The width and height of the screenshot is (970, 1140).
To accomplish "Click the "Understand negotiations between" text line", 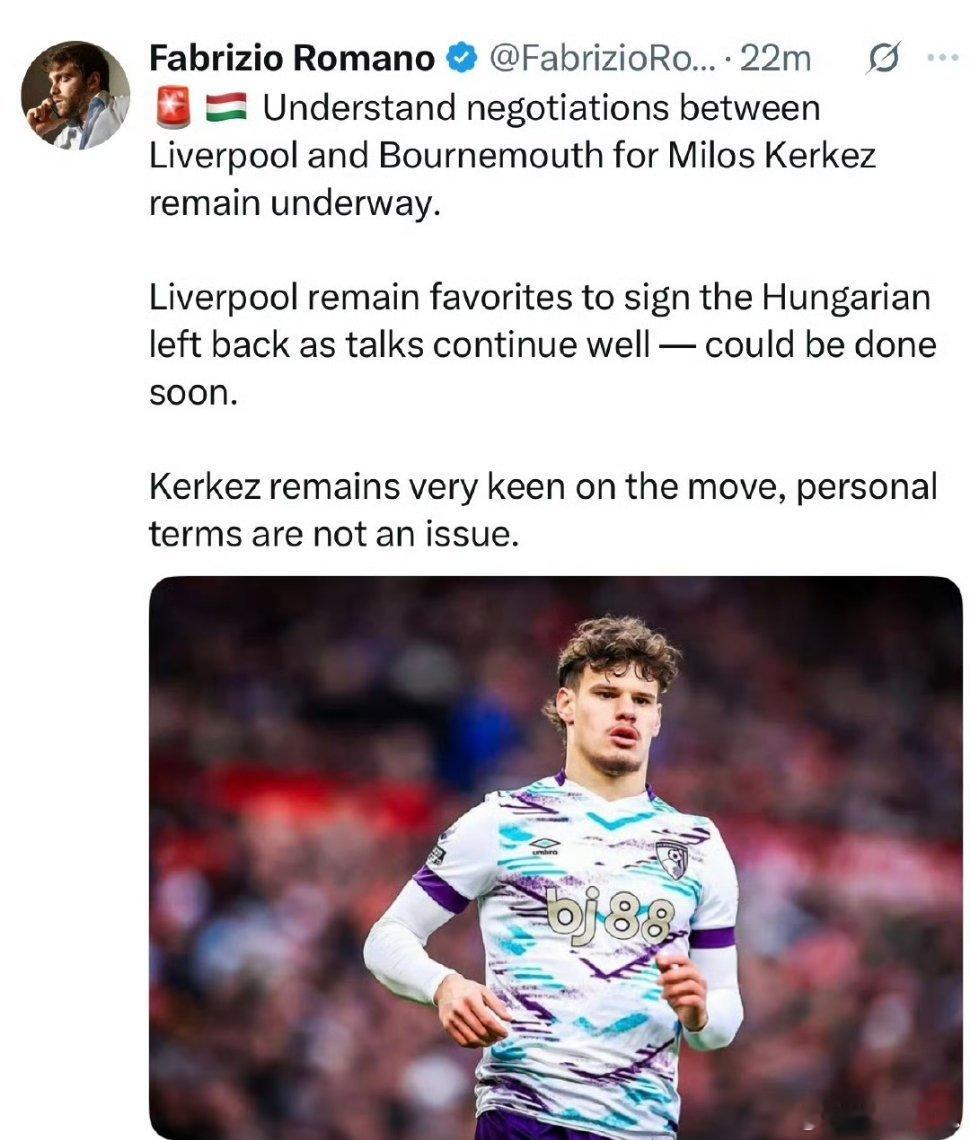I will pyautogui.click(x=541, y=108).
